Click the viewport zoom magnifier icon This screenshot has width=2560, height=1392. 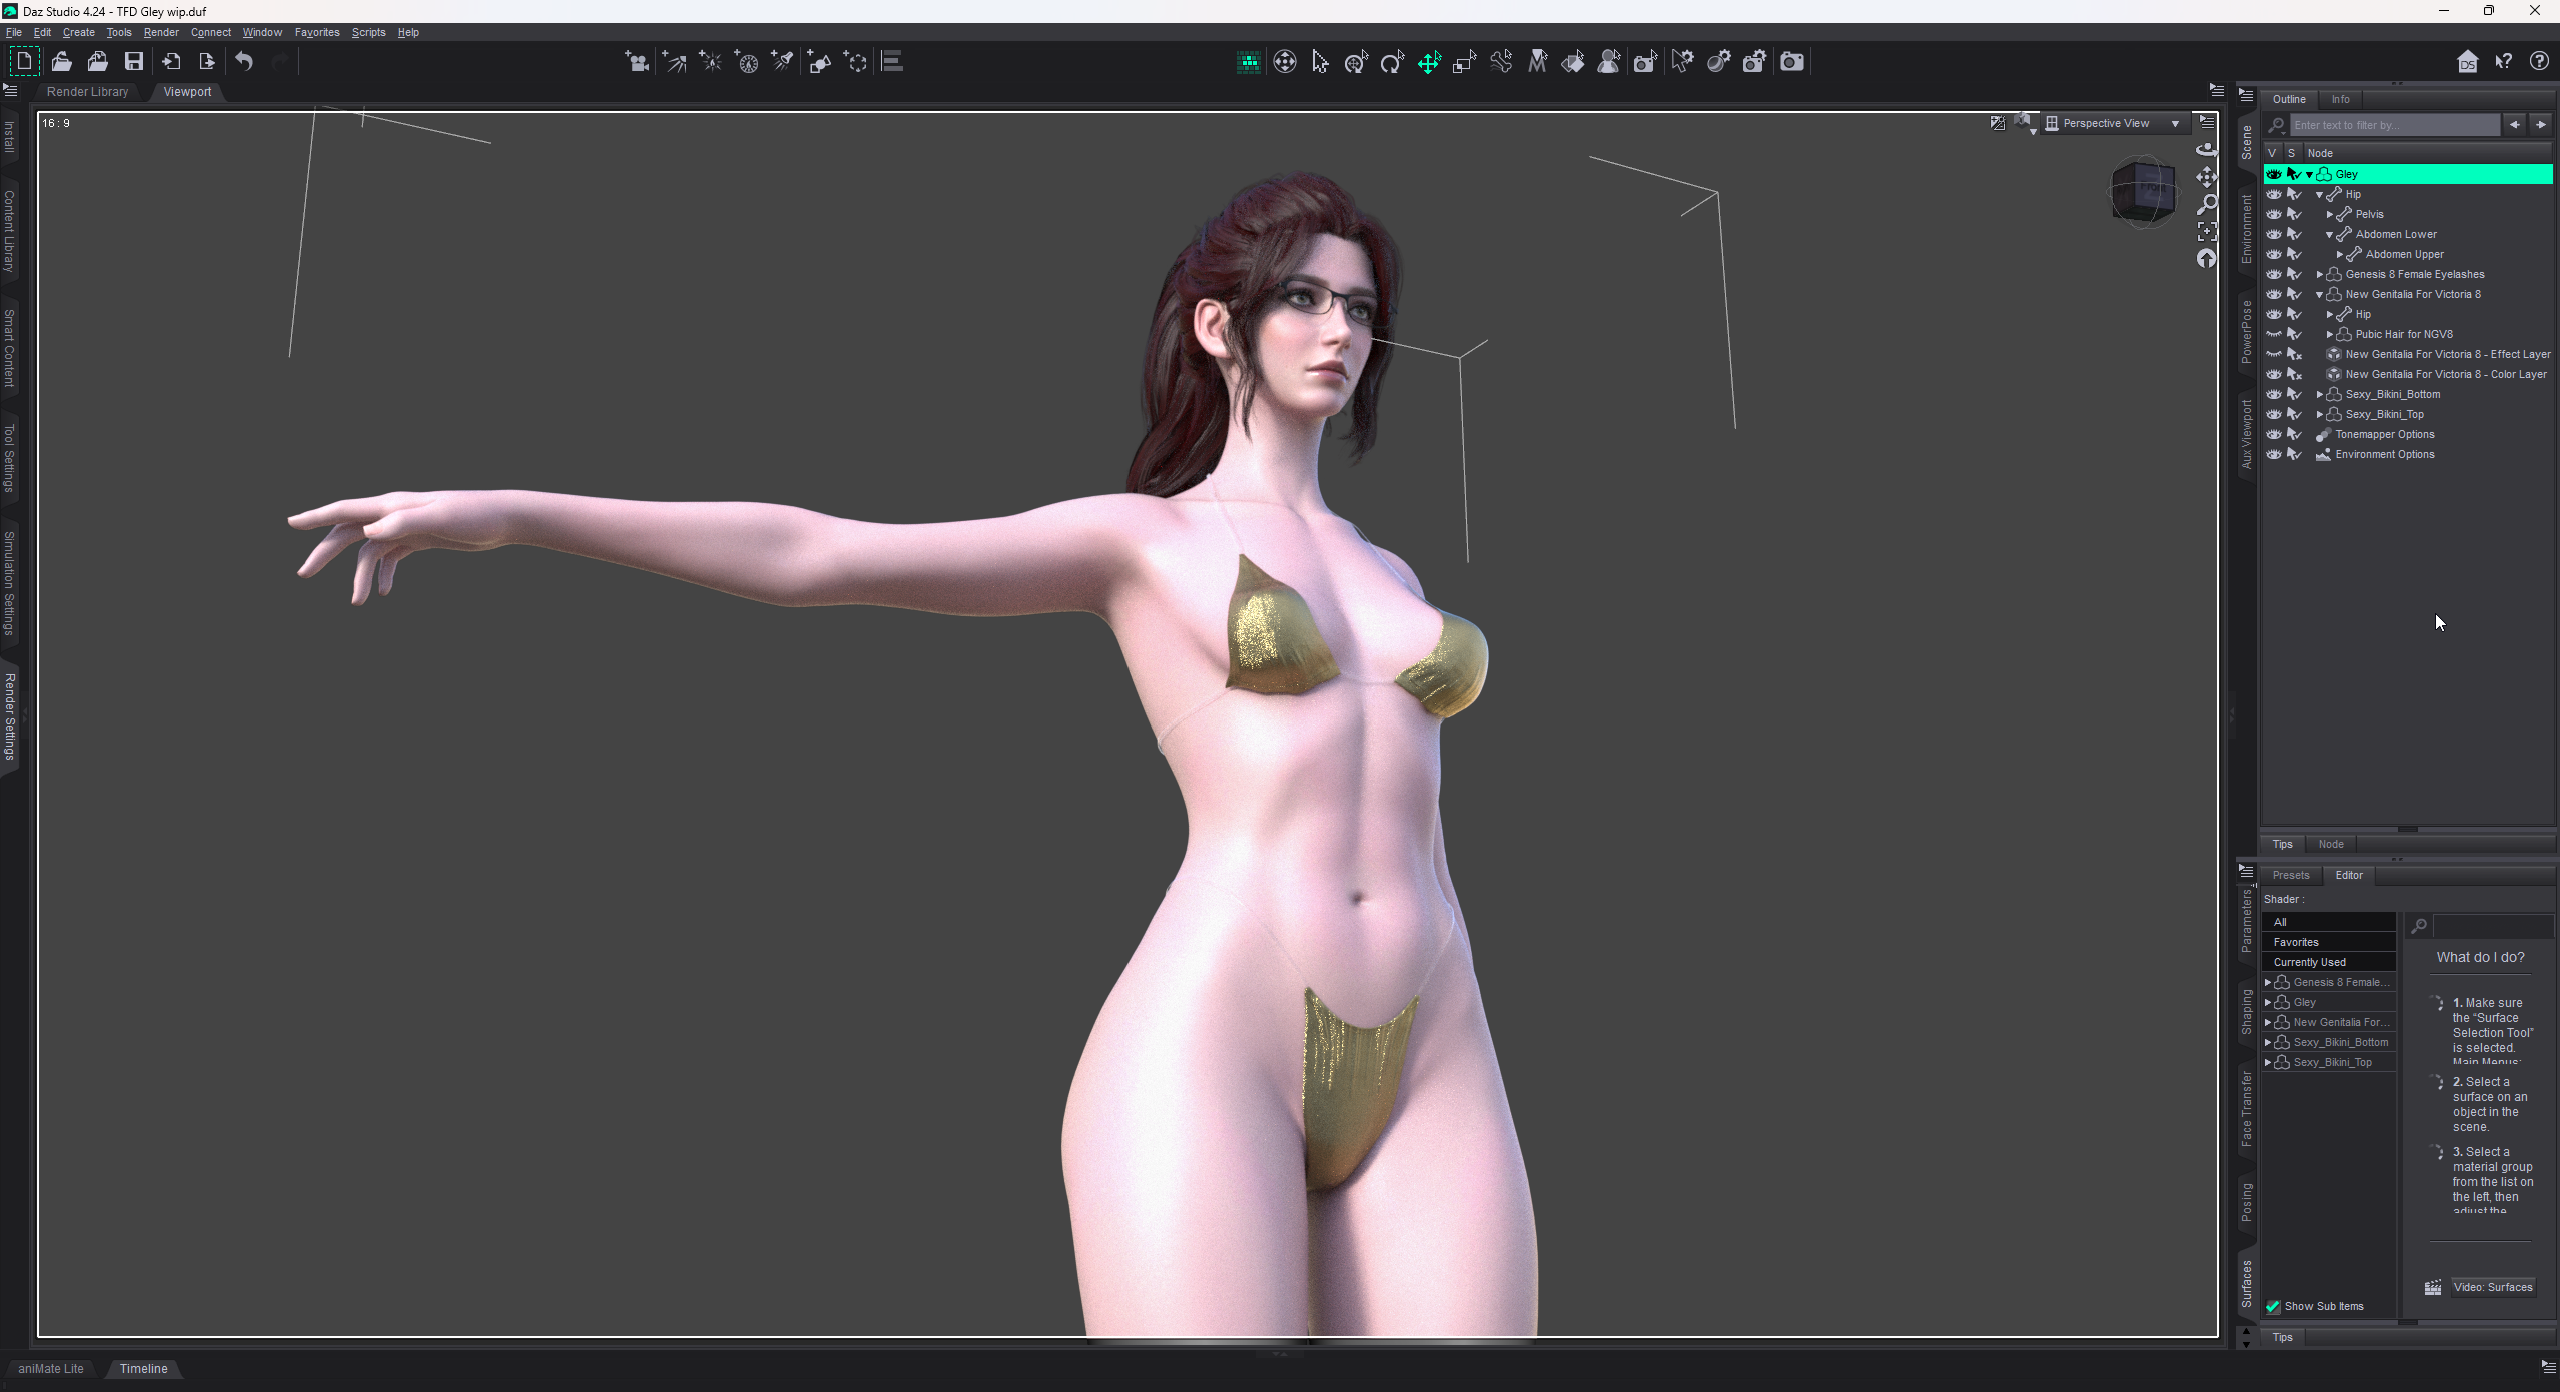(x=2206, y=204)
